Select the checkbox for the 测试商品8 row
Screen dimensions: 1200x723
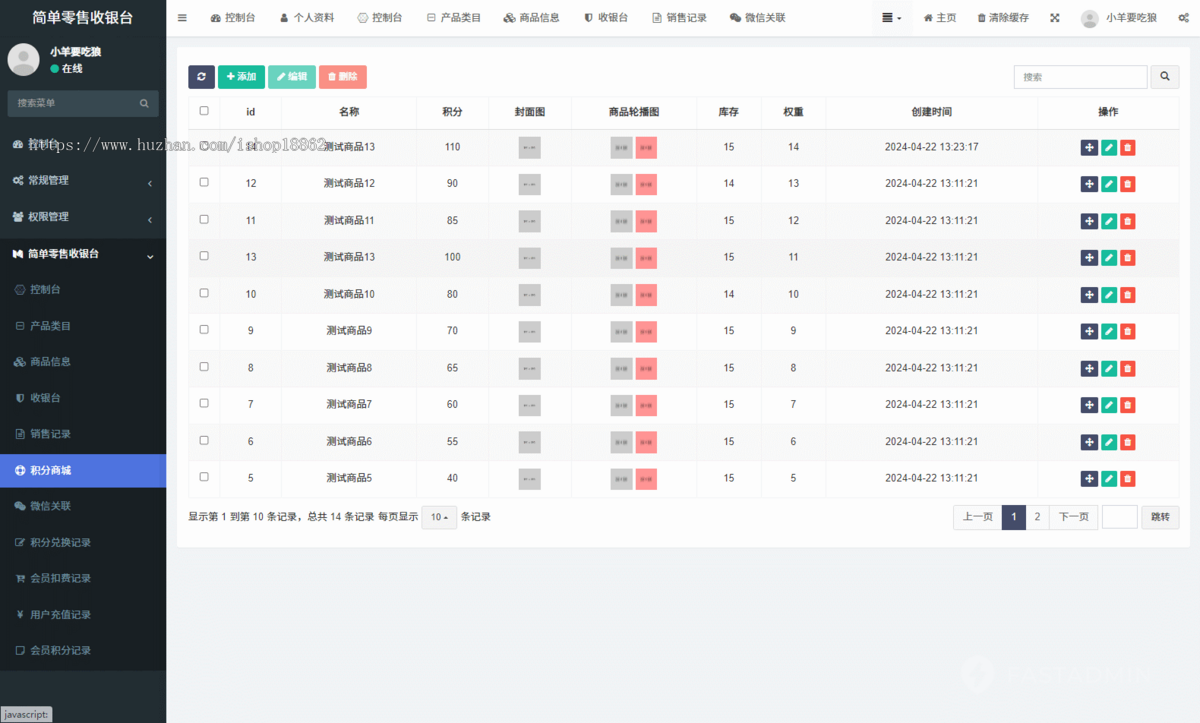[x=204, y=367]
